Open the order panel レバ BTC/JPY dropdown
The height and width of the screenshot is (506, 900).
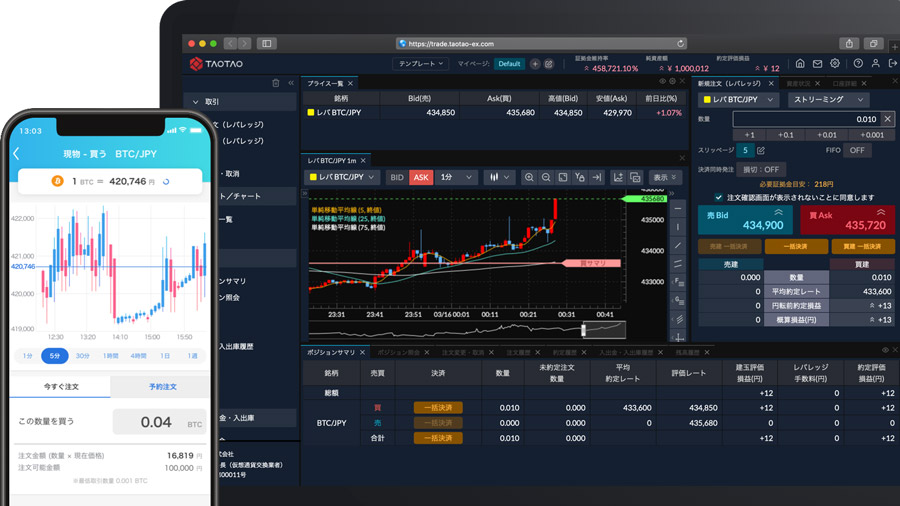[739, 100]
